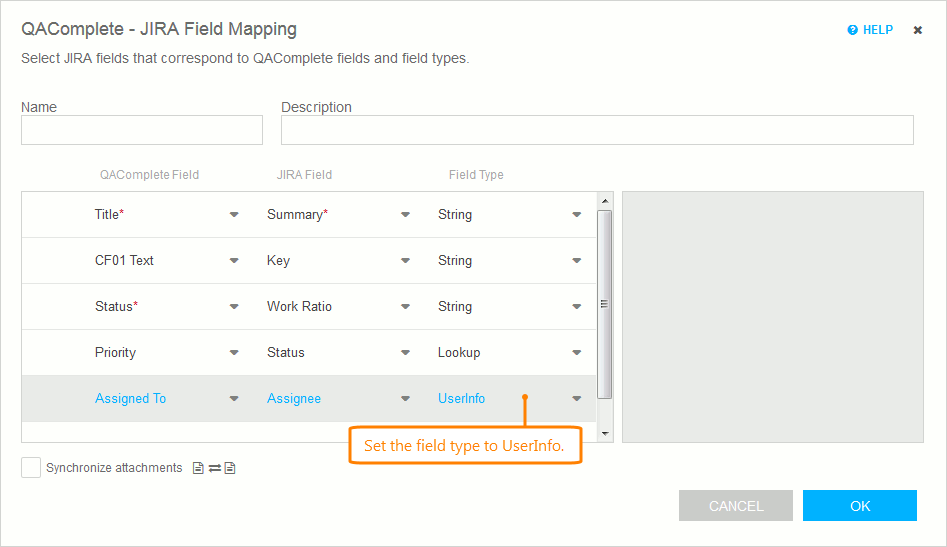Open the Lookup field type dropdown
The height and width of the screenshot is (547, 947).
pyautogui.click(x=577, y=353)
